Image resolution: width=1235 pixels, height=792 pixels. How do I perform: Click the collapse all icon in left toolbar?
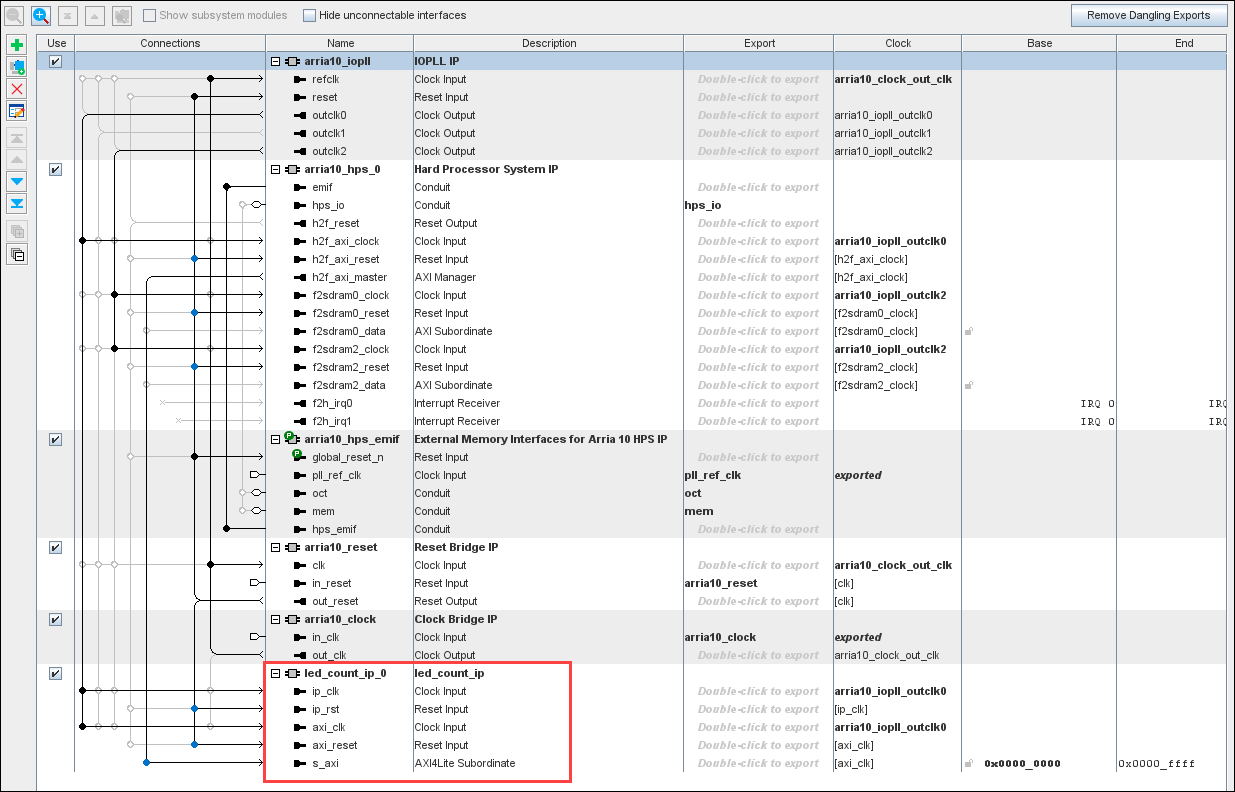[17, 253]
